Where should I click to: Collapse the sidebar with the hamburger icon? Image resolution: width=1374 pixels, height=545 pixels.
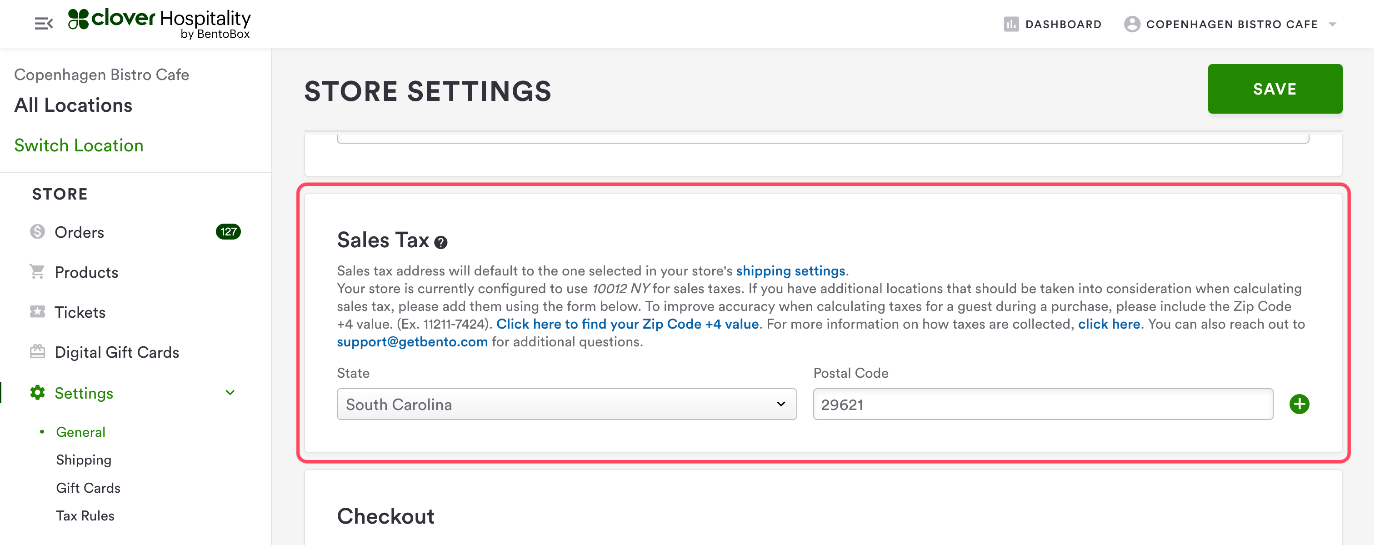coord(43,24)
